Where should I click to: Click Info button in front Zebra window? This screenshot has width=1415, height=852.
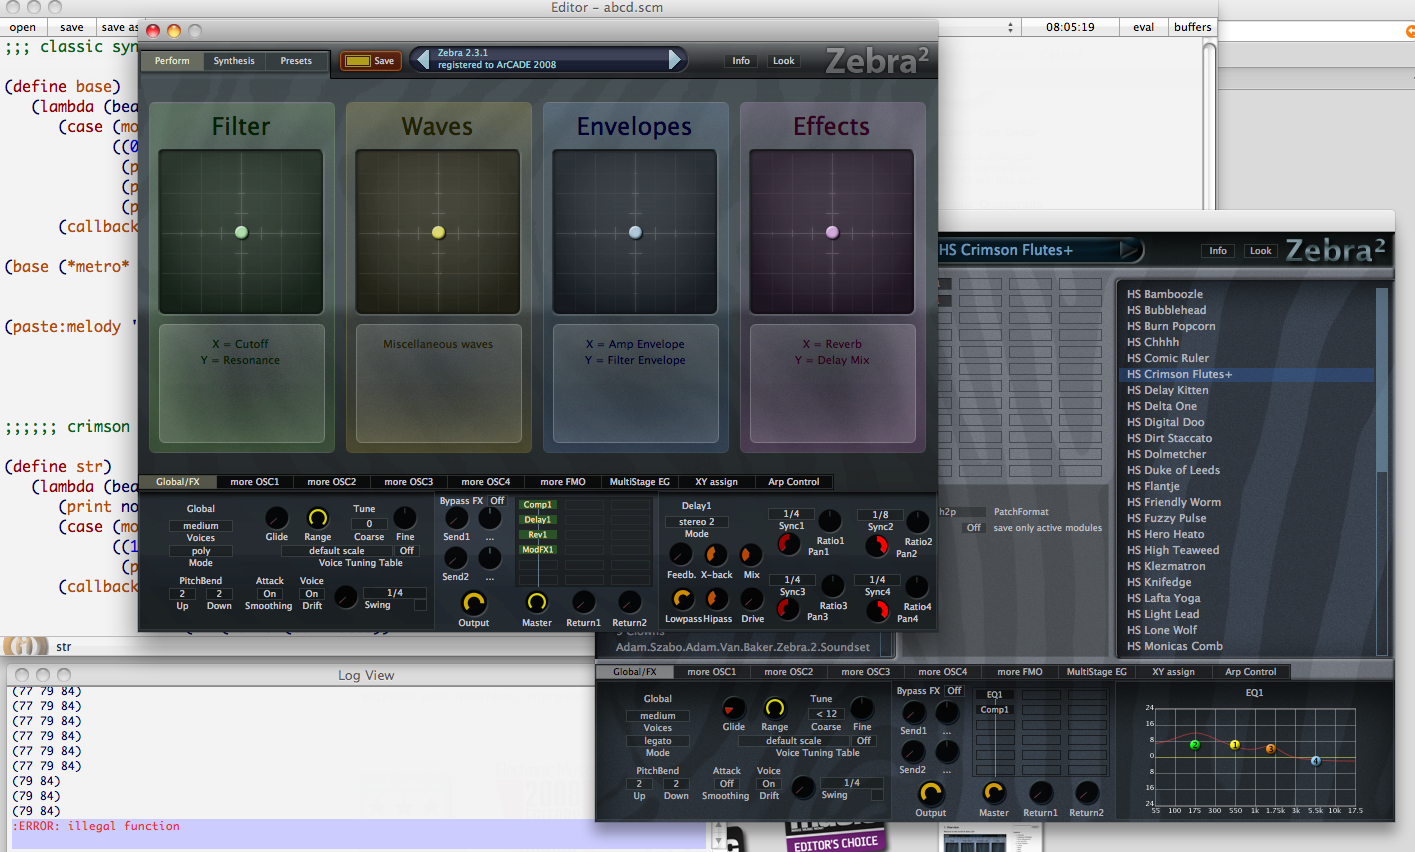point(741,61)
